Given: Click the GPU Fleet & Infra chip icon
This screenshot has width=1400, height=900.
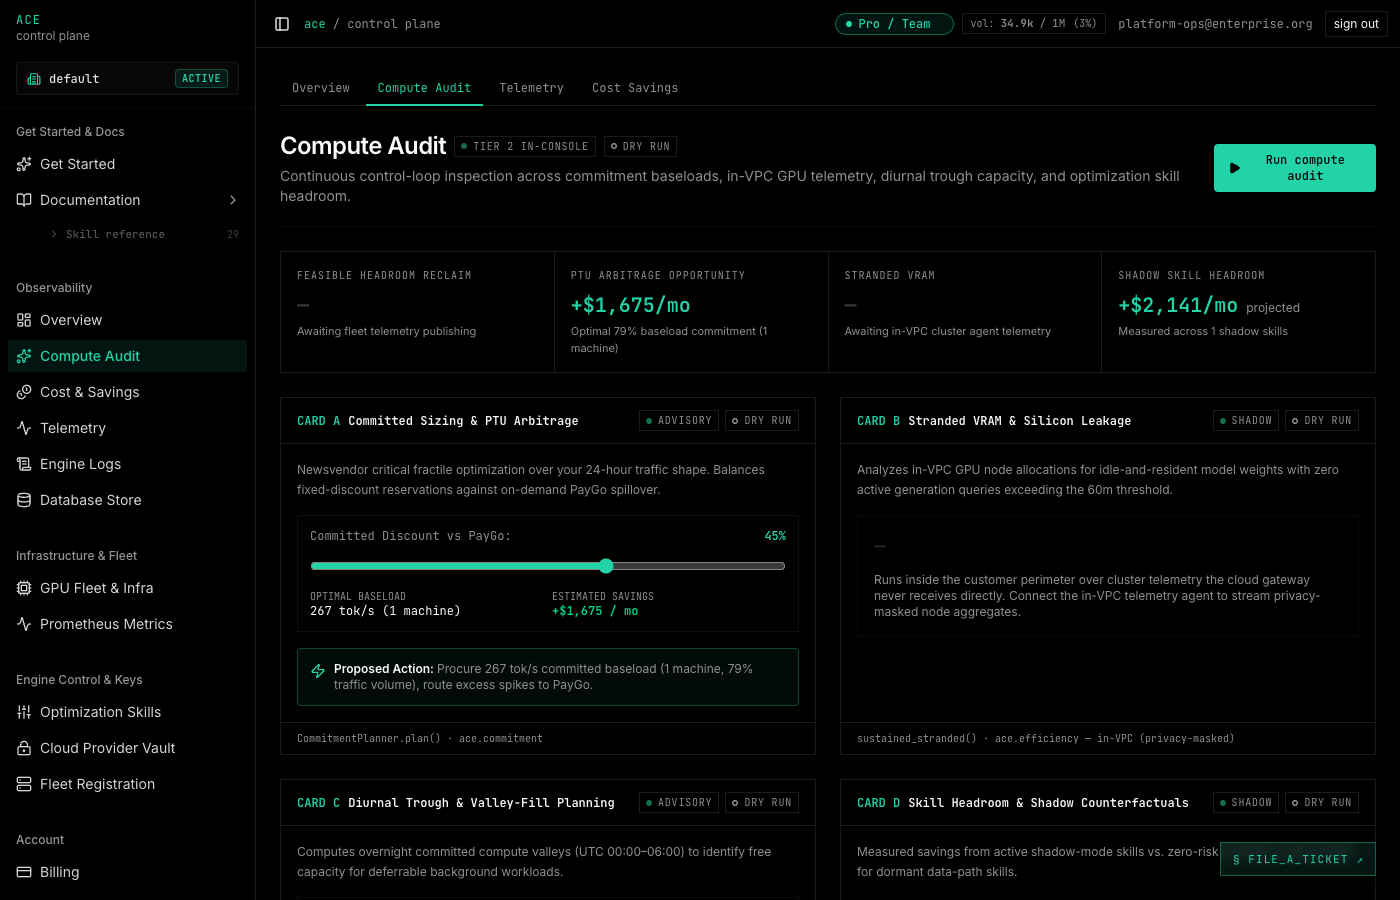Looking at the screenshot, I should pyautogui.click(x=24, y=588).
